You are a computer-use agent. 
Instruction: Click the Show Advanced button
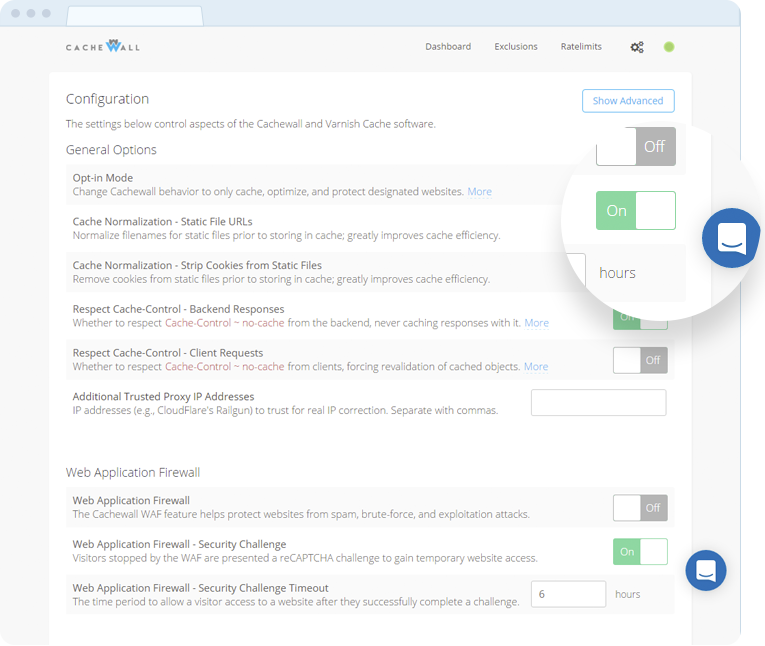point(628,101)
